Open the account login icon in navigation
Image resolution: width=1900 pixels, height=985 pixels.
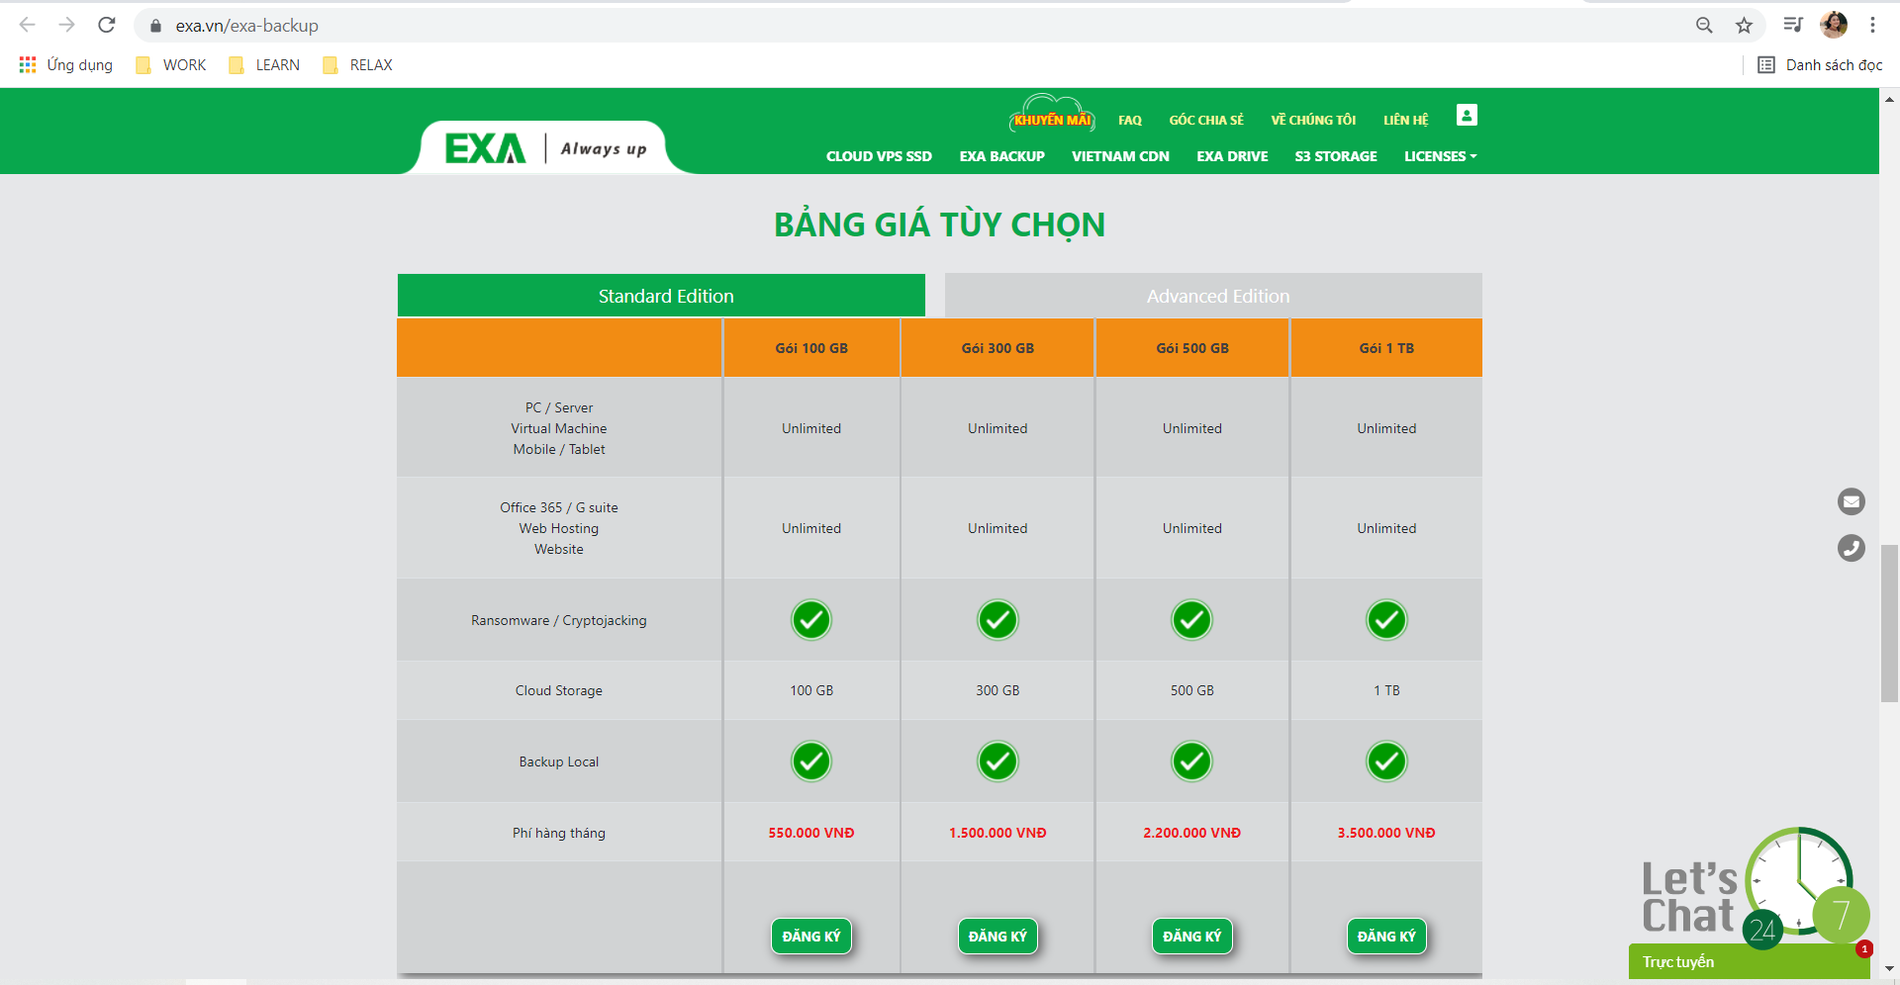pyautogui.click(x=1466, y=114)
